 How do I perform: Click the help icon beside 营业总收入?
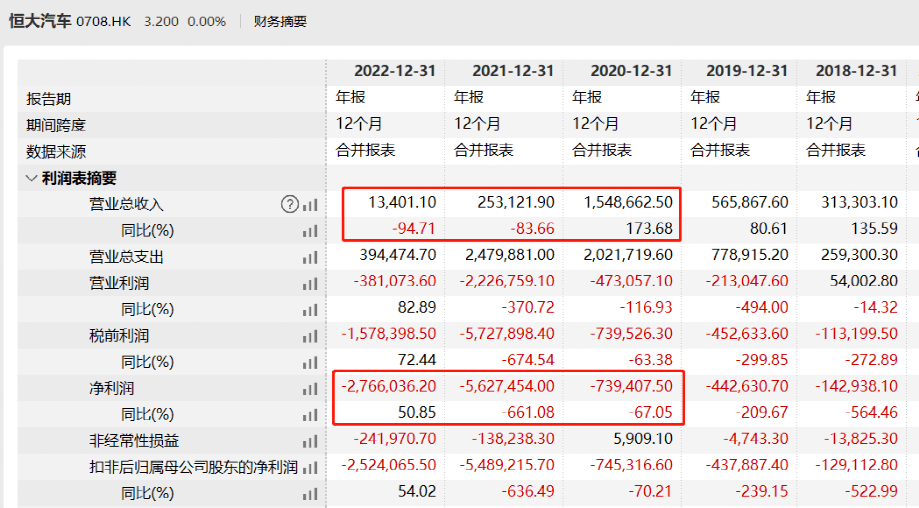(x=290, y=204)
